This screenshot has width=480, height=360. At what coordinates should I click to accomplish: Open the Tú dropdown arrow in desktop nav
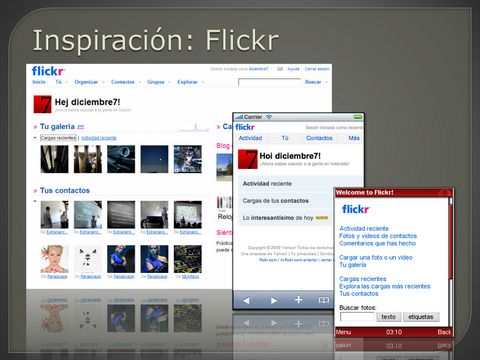[x=67, y=82]
